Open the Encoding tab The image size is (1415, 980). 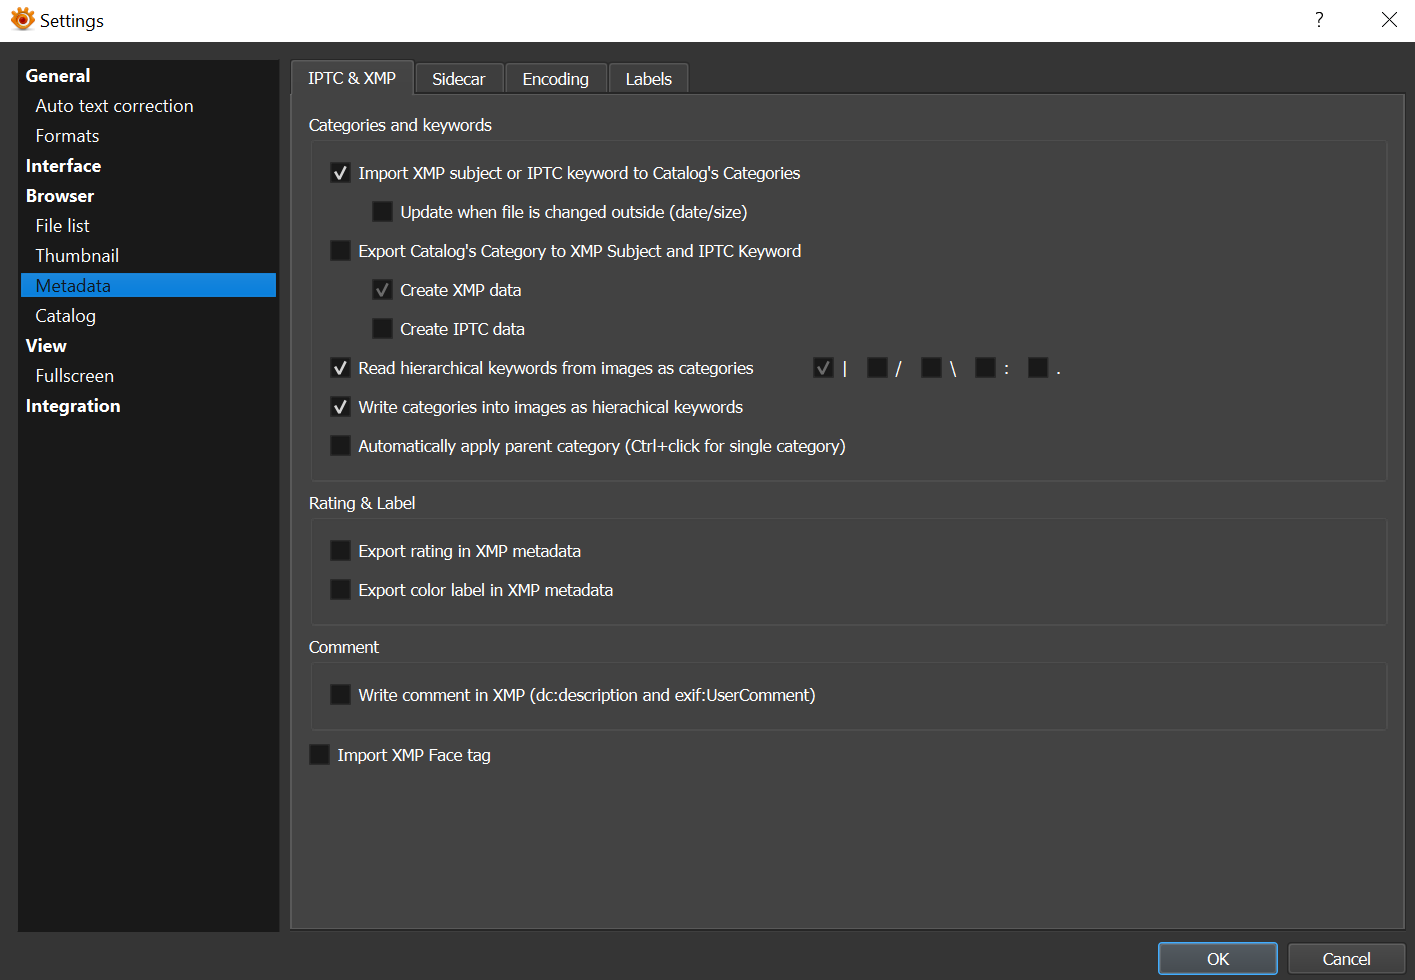[555, 79]
